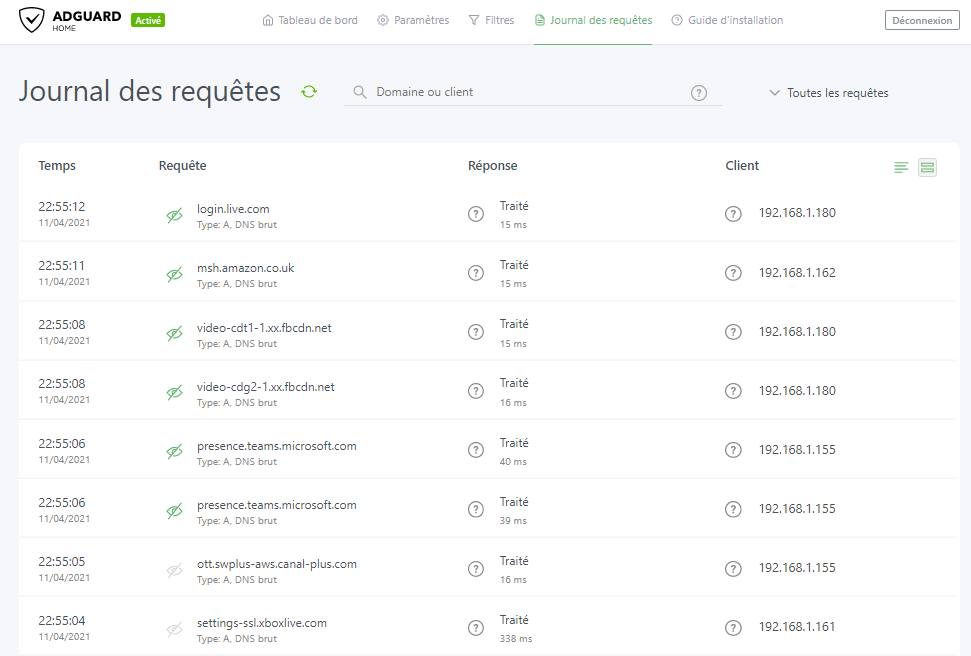Show client info icon for settings-ssl.xboxlive.com row
Viewport: 971px width, 656px height.
[x=733, y=628]
